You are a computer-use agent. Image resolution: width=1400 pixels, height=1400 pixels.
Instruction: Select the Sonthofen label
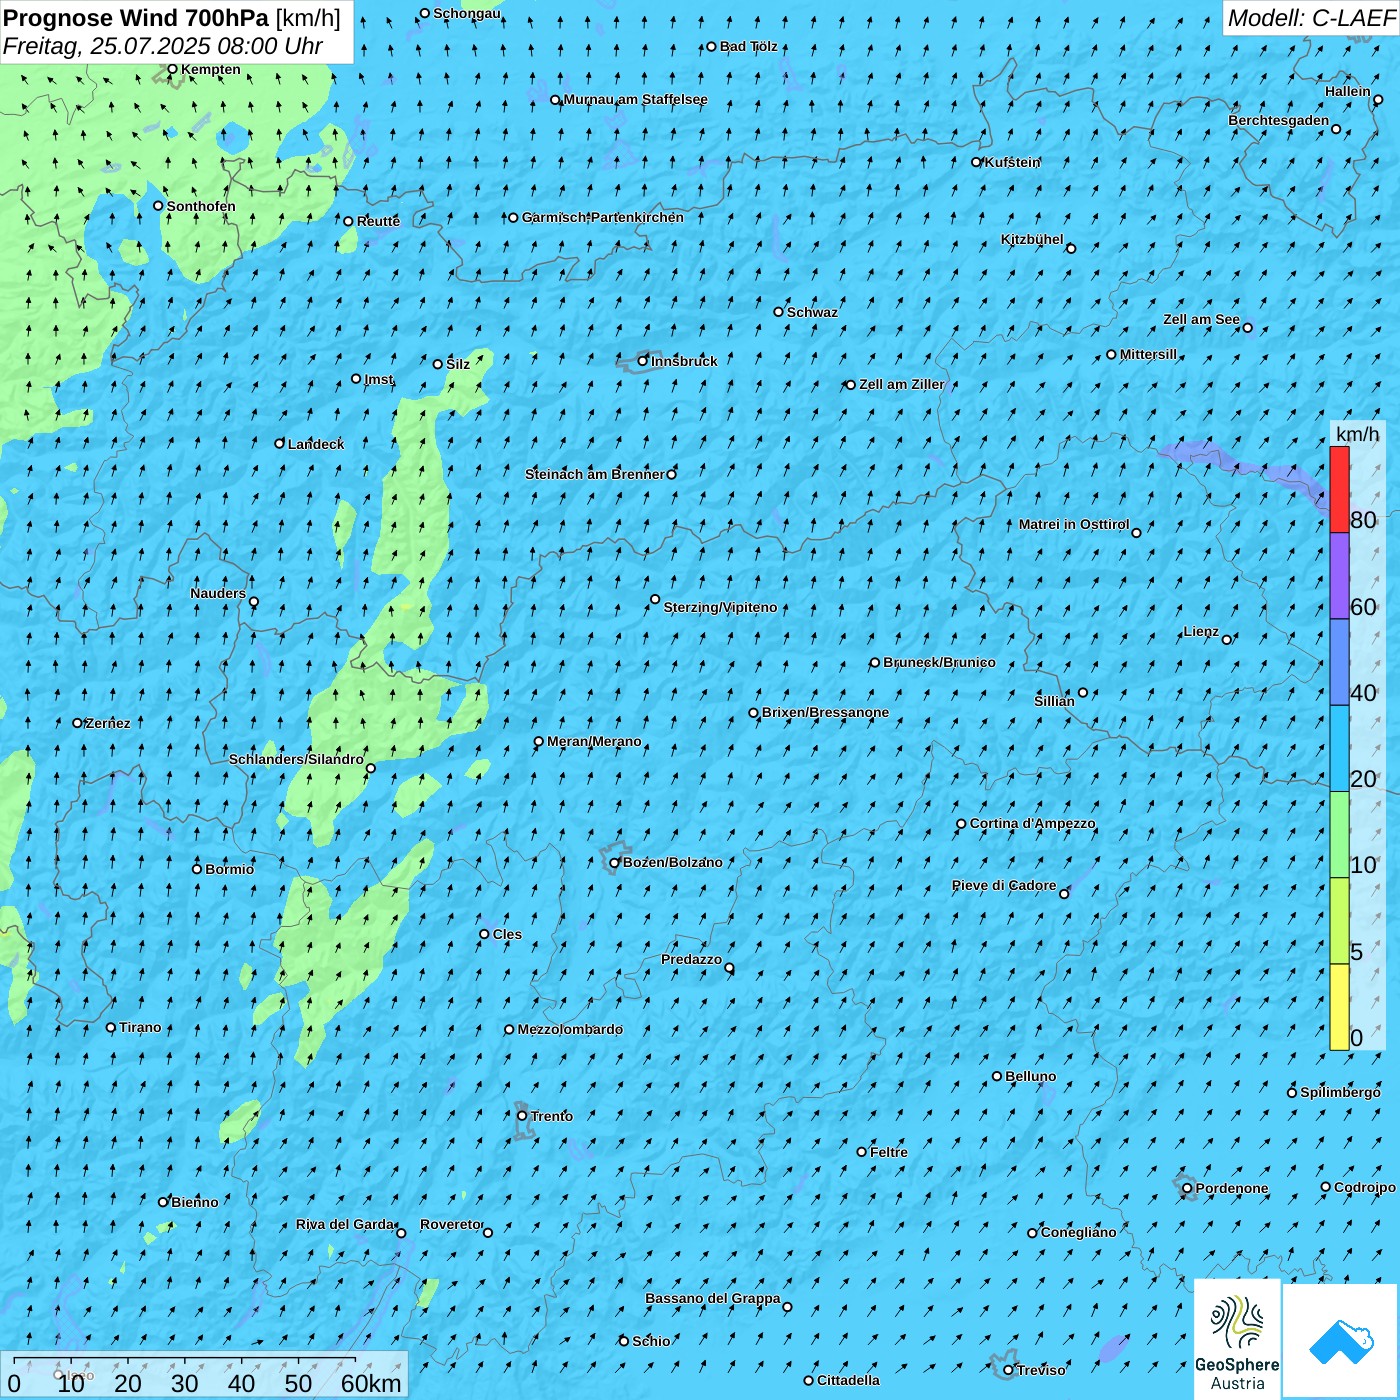pos(201,206)
